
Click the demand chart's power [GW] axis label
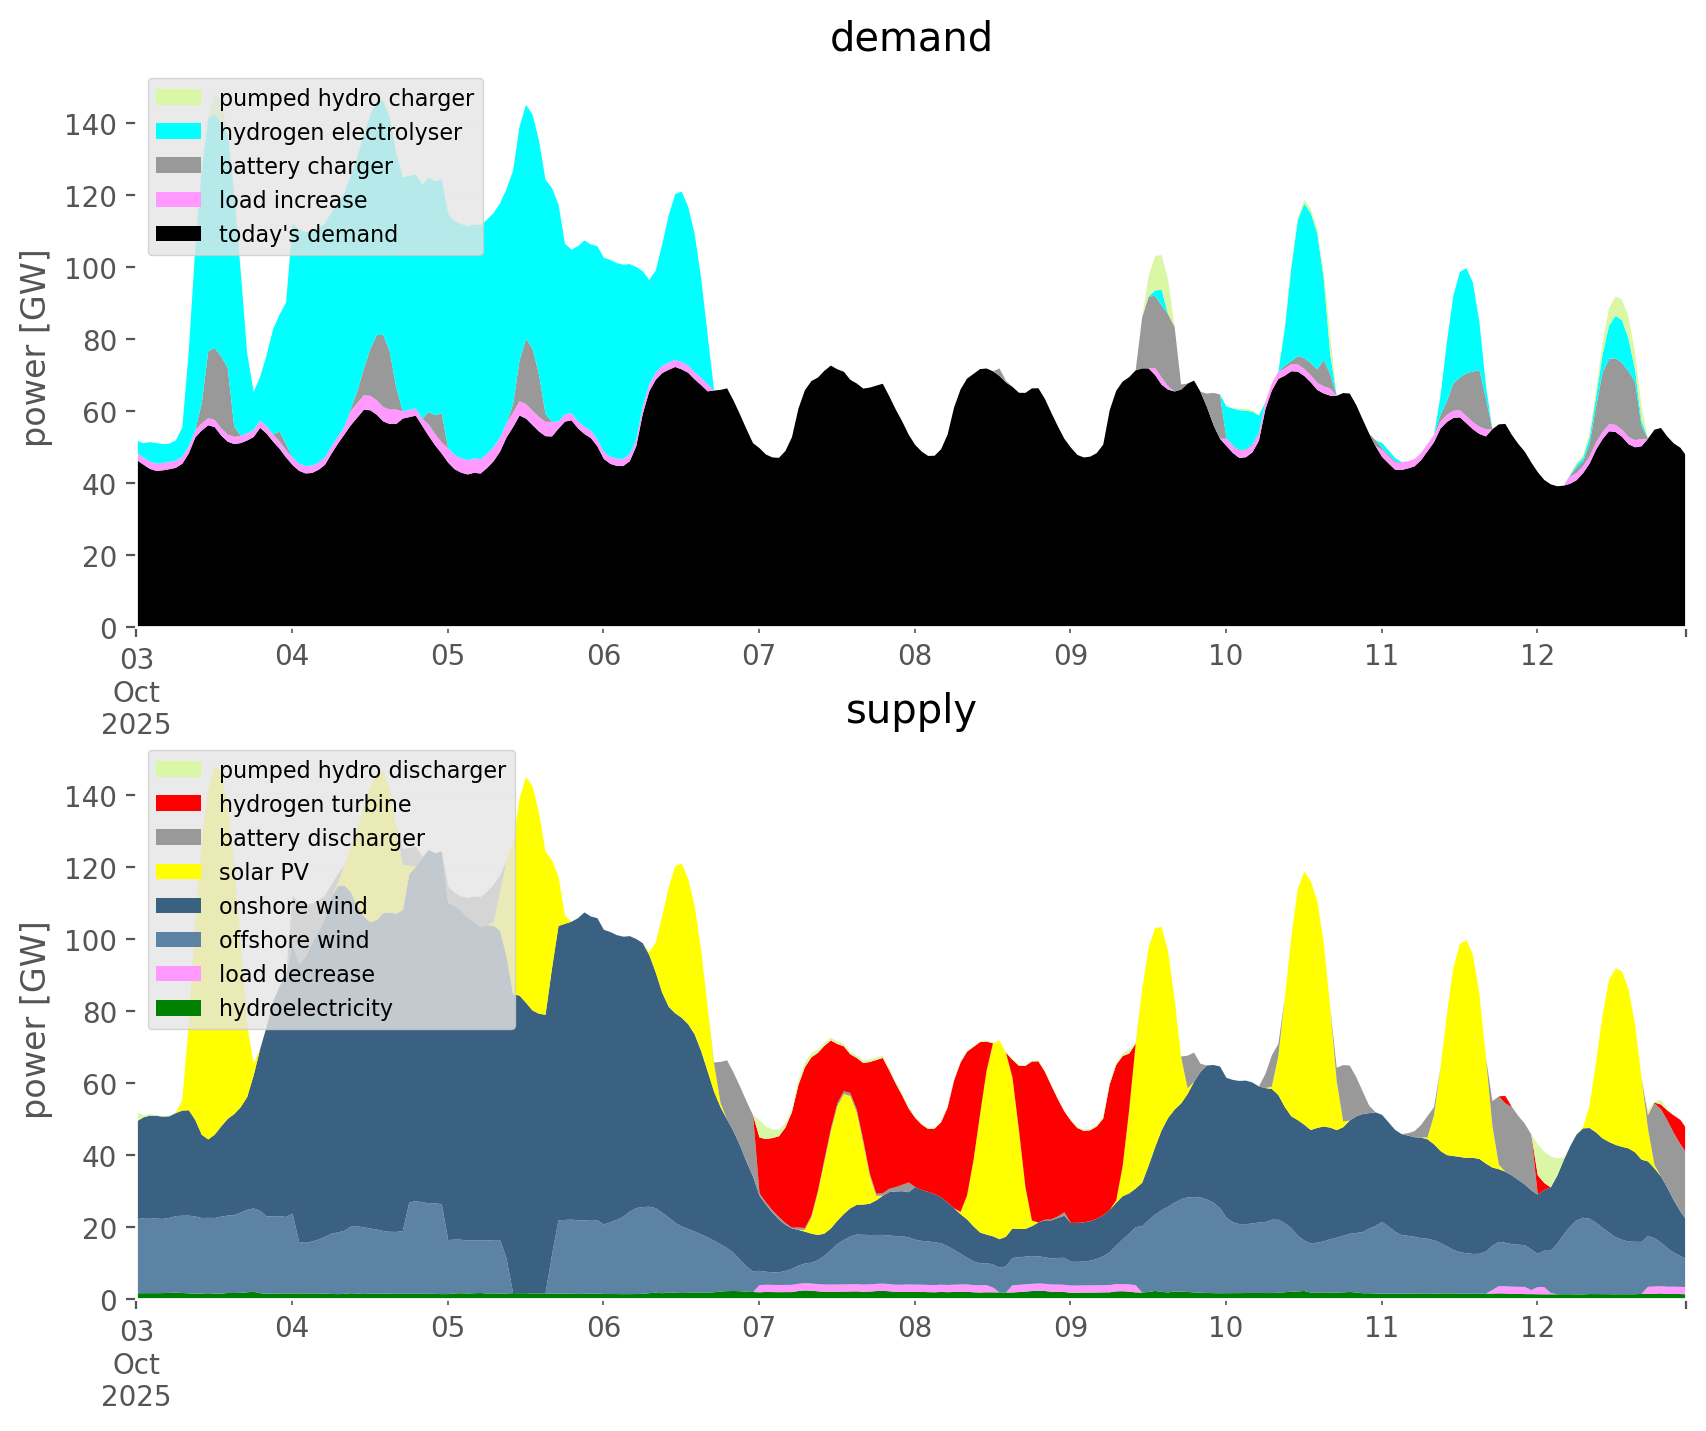[x=35, y=347]
